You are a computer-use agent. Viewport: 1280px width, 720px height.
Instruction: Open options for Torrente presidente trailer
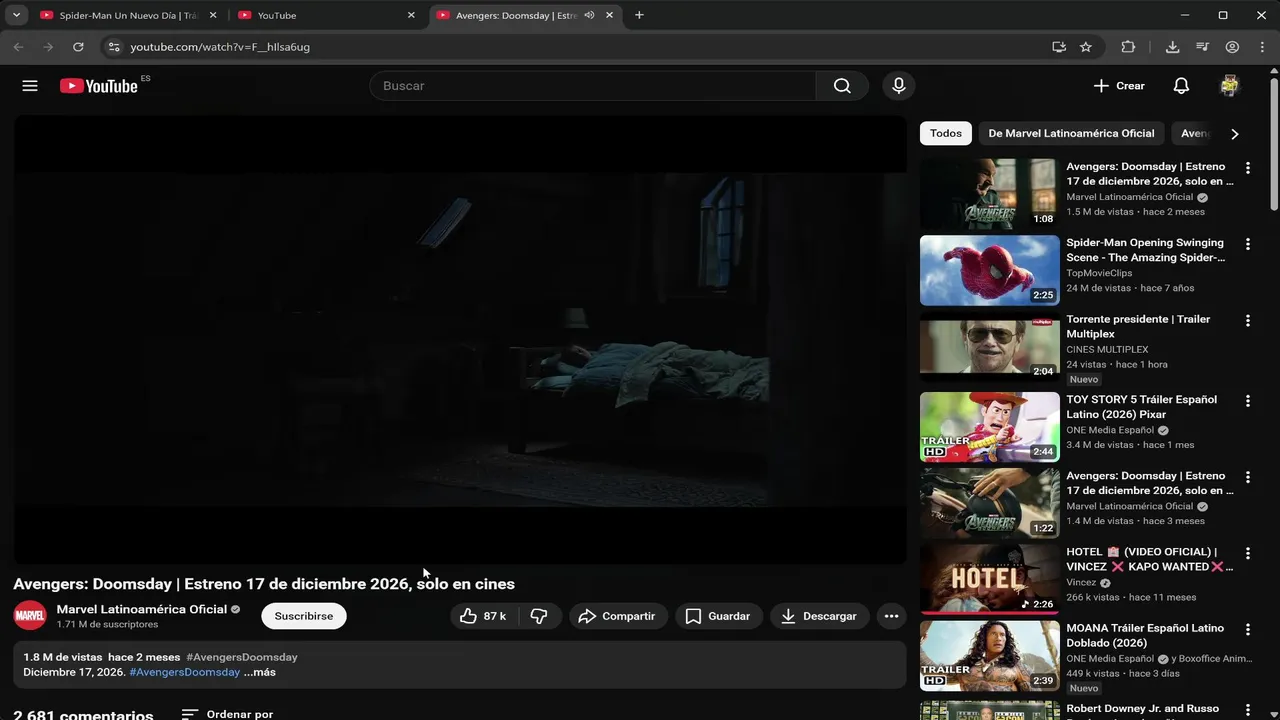(1247, 321)
